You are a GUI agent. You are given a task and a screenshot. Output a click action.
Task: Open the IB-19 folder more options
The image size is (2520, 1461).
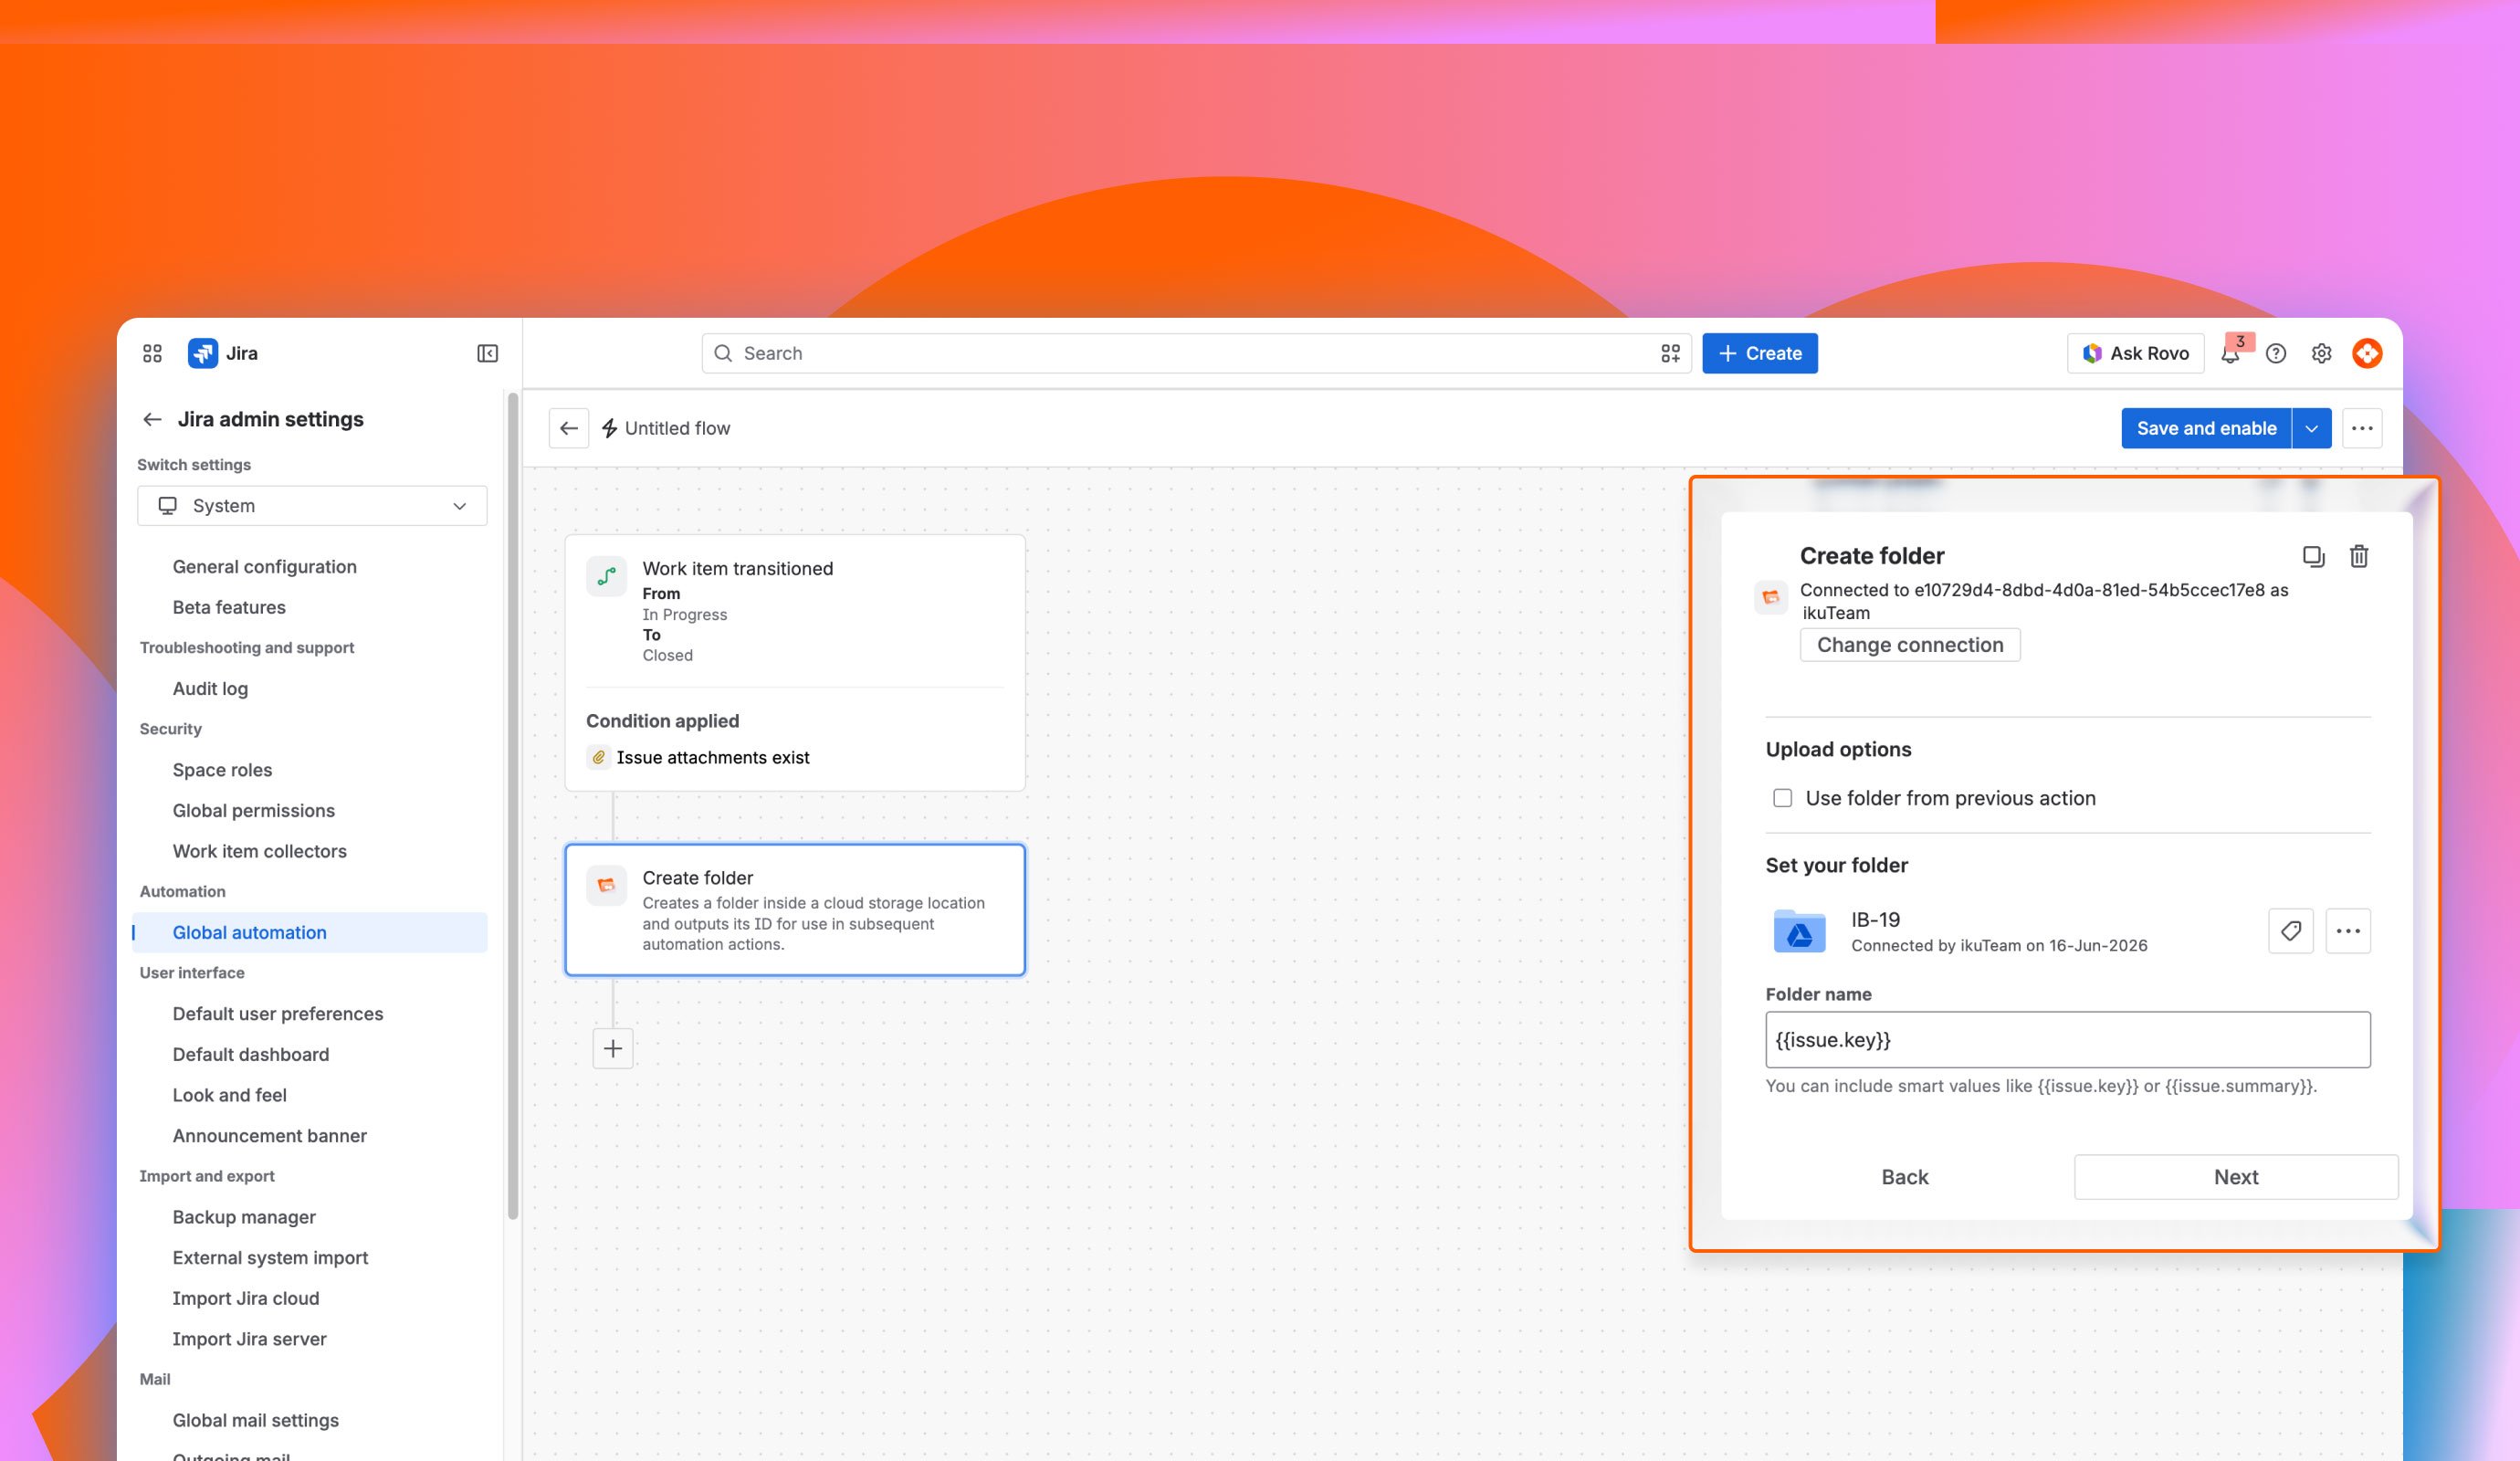click(x=2348, y=931)
